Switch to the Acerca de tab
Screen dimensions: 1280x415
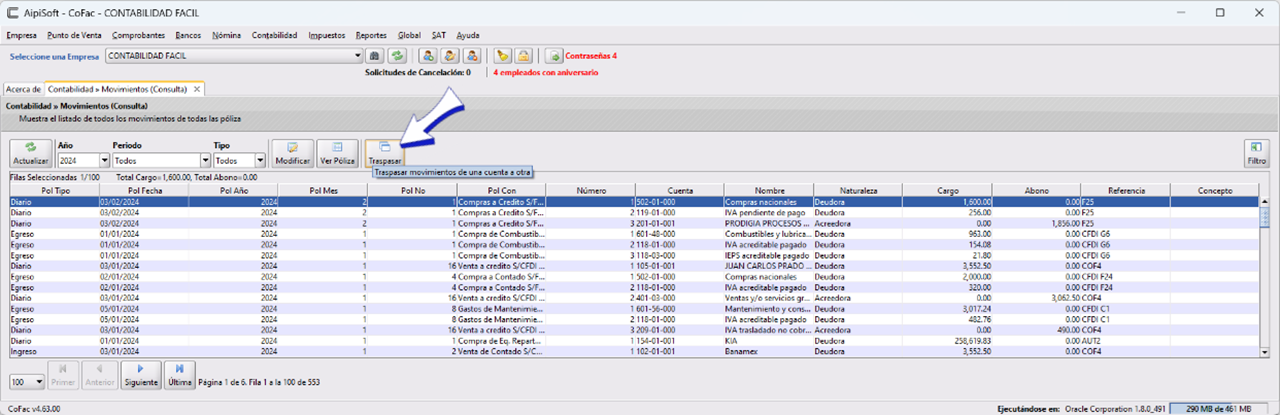tap(23, 89)
